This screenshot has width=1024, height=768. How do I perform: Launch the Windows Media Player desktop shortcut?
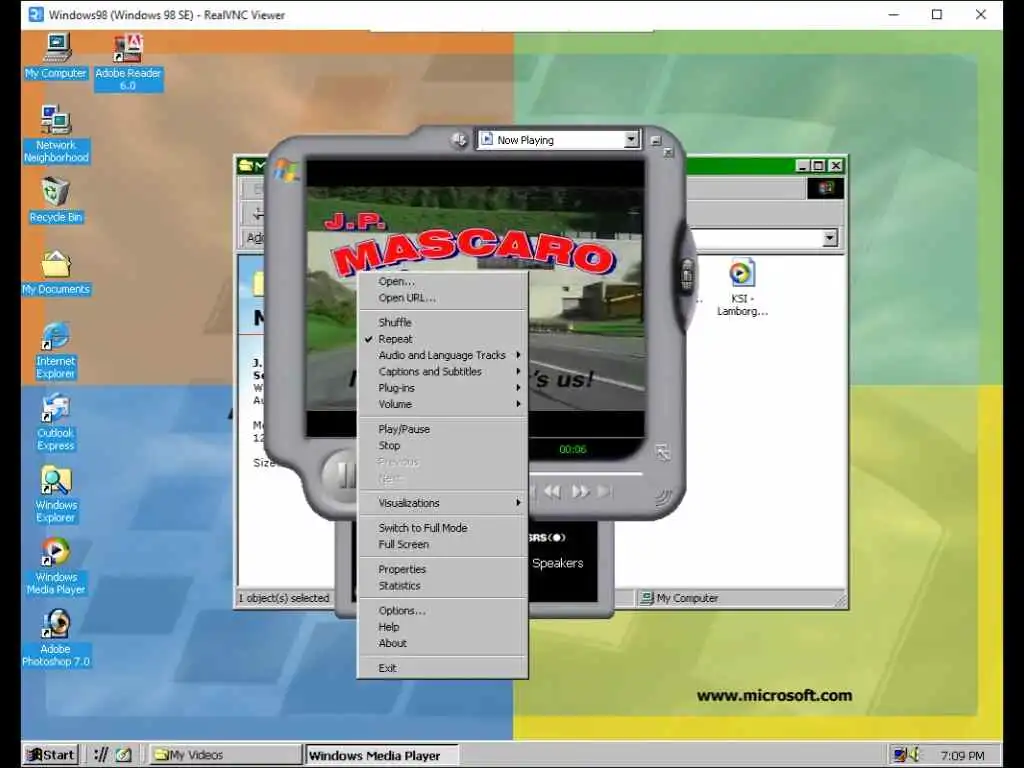[x=56, y=566]
